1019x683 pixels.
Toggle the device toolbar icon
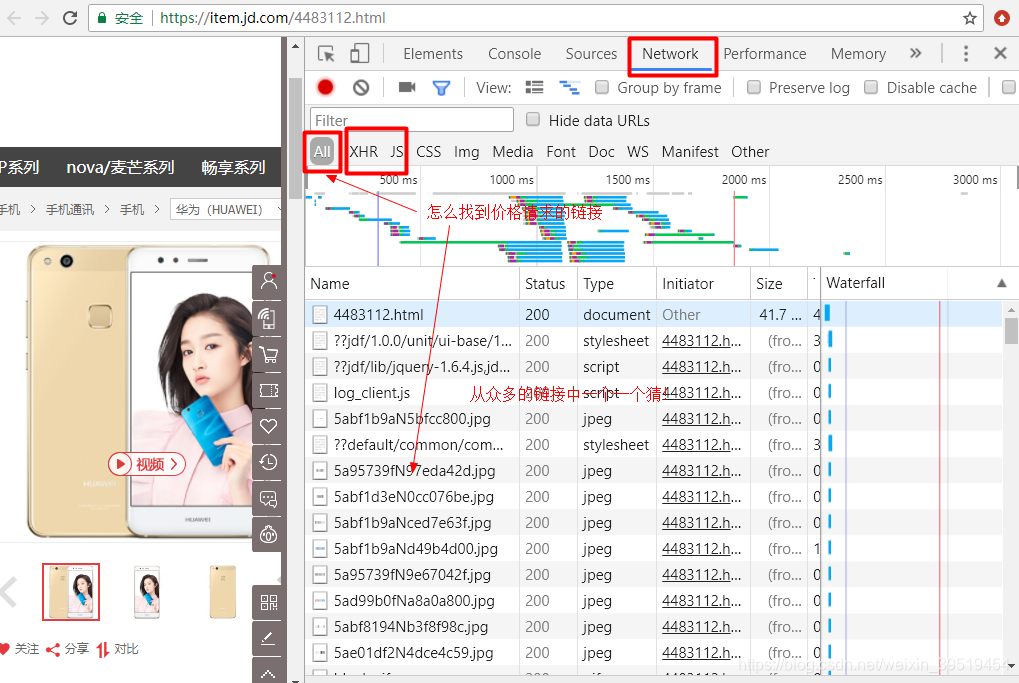pos(359,53)
